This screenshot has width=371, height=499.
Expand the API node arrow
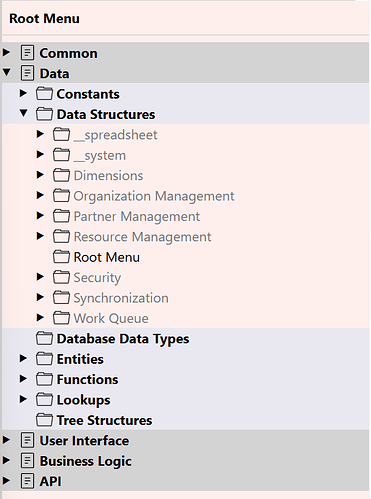tap(6, 481)
